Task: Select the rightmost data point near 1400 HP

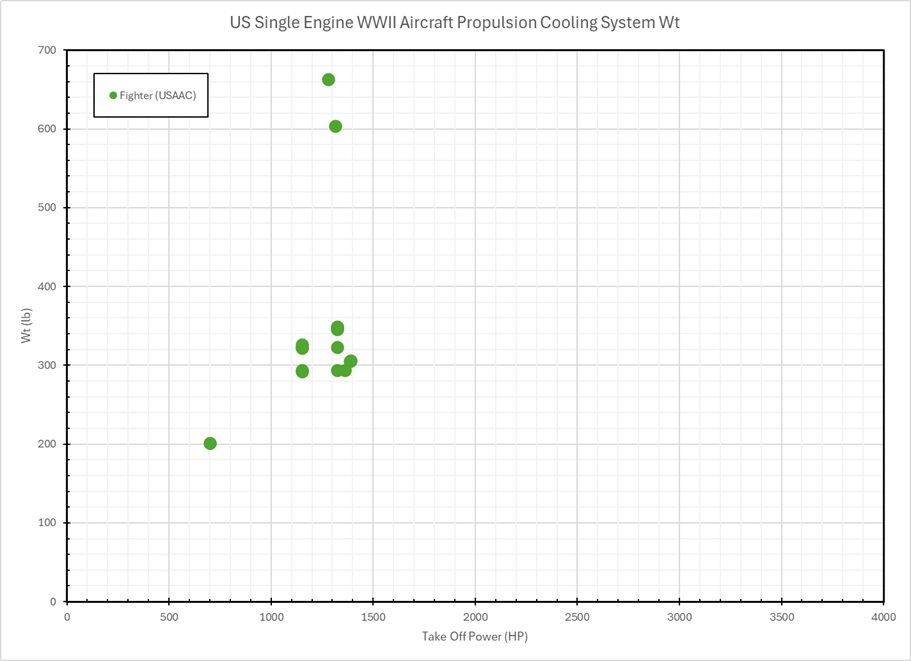Action: click(x=350, y=362)
